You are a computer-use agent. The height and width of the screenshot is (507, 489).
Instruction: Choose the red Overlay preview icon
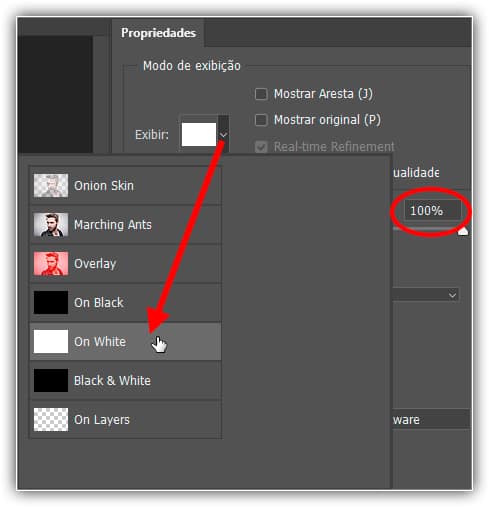coord(51,263)
